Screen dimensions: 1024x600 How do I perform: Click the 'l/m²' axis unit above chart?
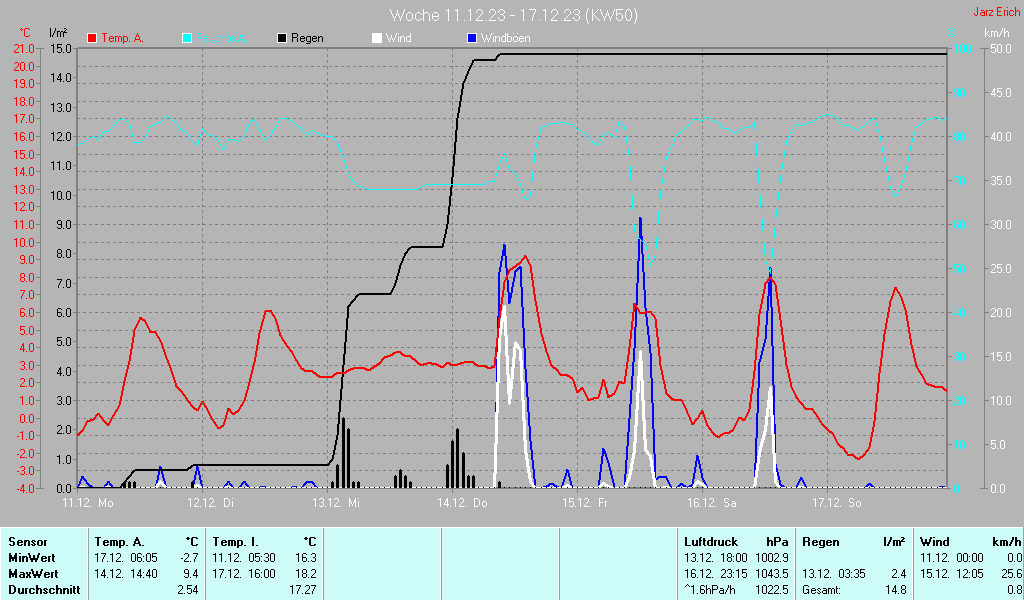tap(58, 32)
